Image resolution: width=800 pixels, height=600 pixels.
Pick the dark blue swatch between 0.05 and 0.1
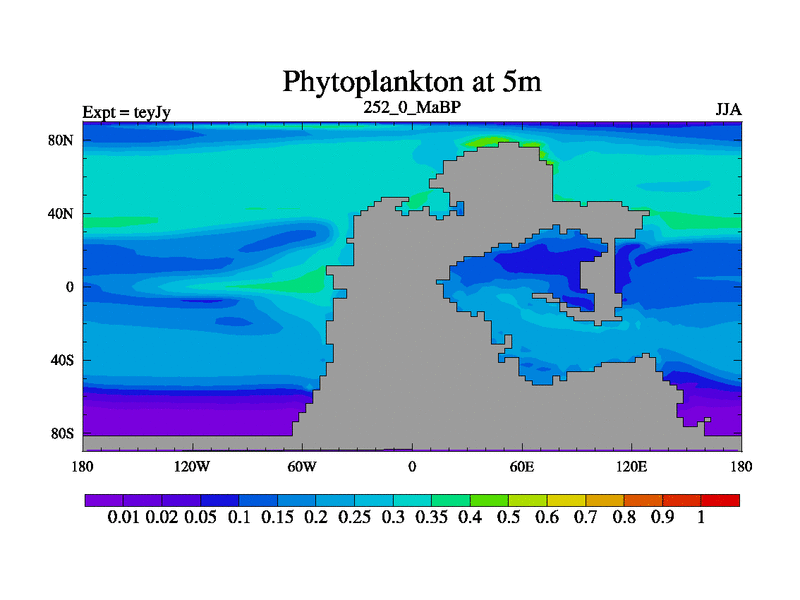[219, 500]
